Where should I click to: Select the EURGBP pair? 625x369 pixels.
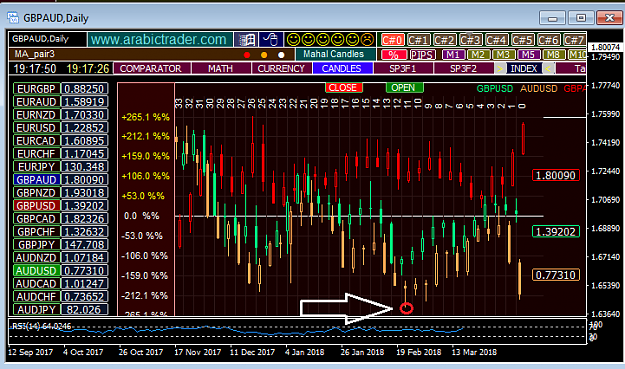point(37,89)
